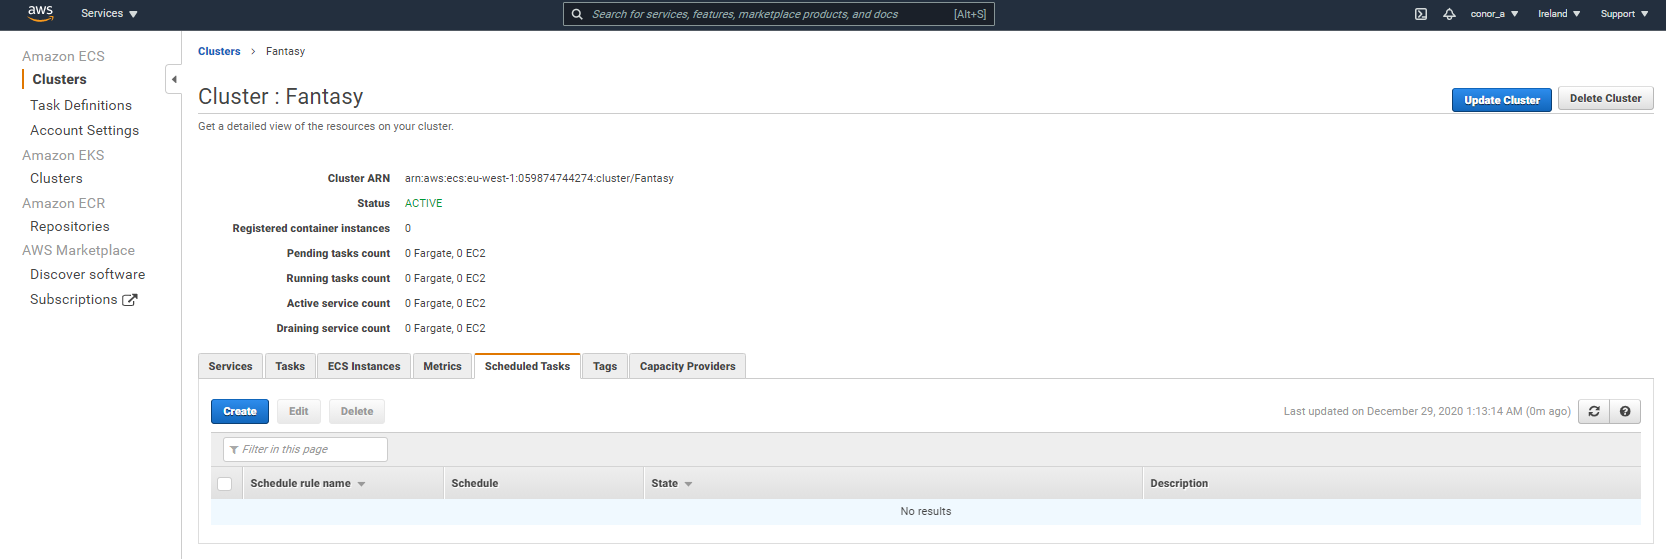The width and height of the screenshot is (1666, 559).
Task: Click the Update Cluster button
Action: [1501, 100]
